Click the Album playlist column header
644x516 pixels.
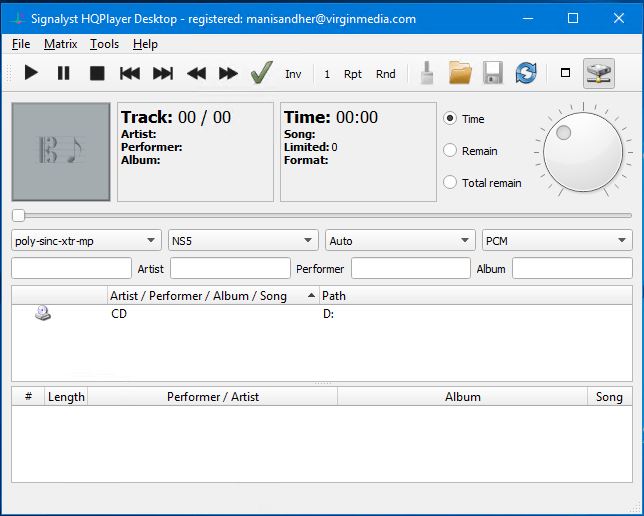click(x=462, y=396)
